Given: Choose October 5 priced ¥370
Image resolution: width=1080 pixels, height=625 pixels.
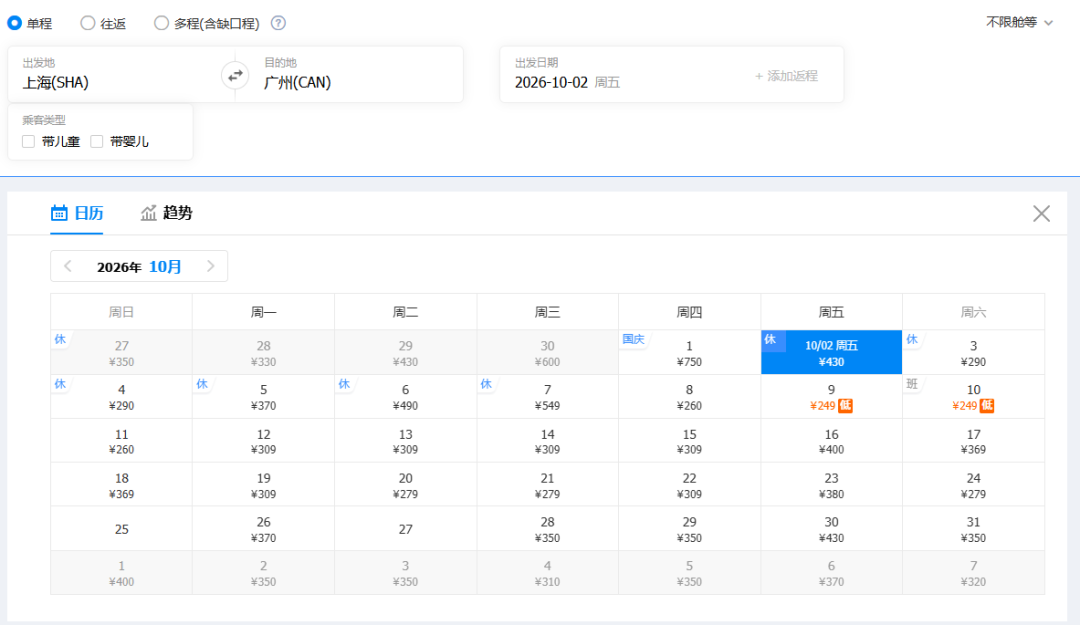Looking at the screenshot, I should [x=264, y=397].
